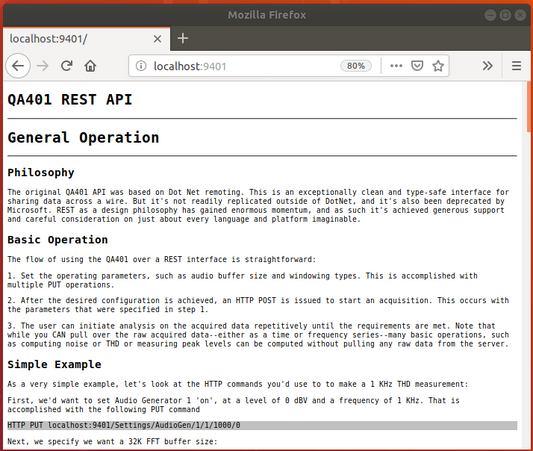Click the QA401 REST API heading

pyautogui.click(x=70, y=100)
